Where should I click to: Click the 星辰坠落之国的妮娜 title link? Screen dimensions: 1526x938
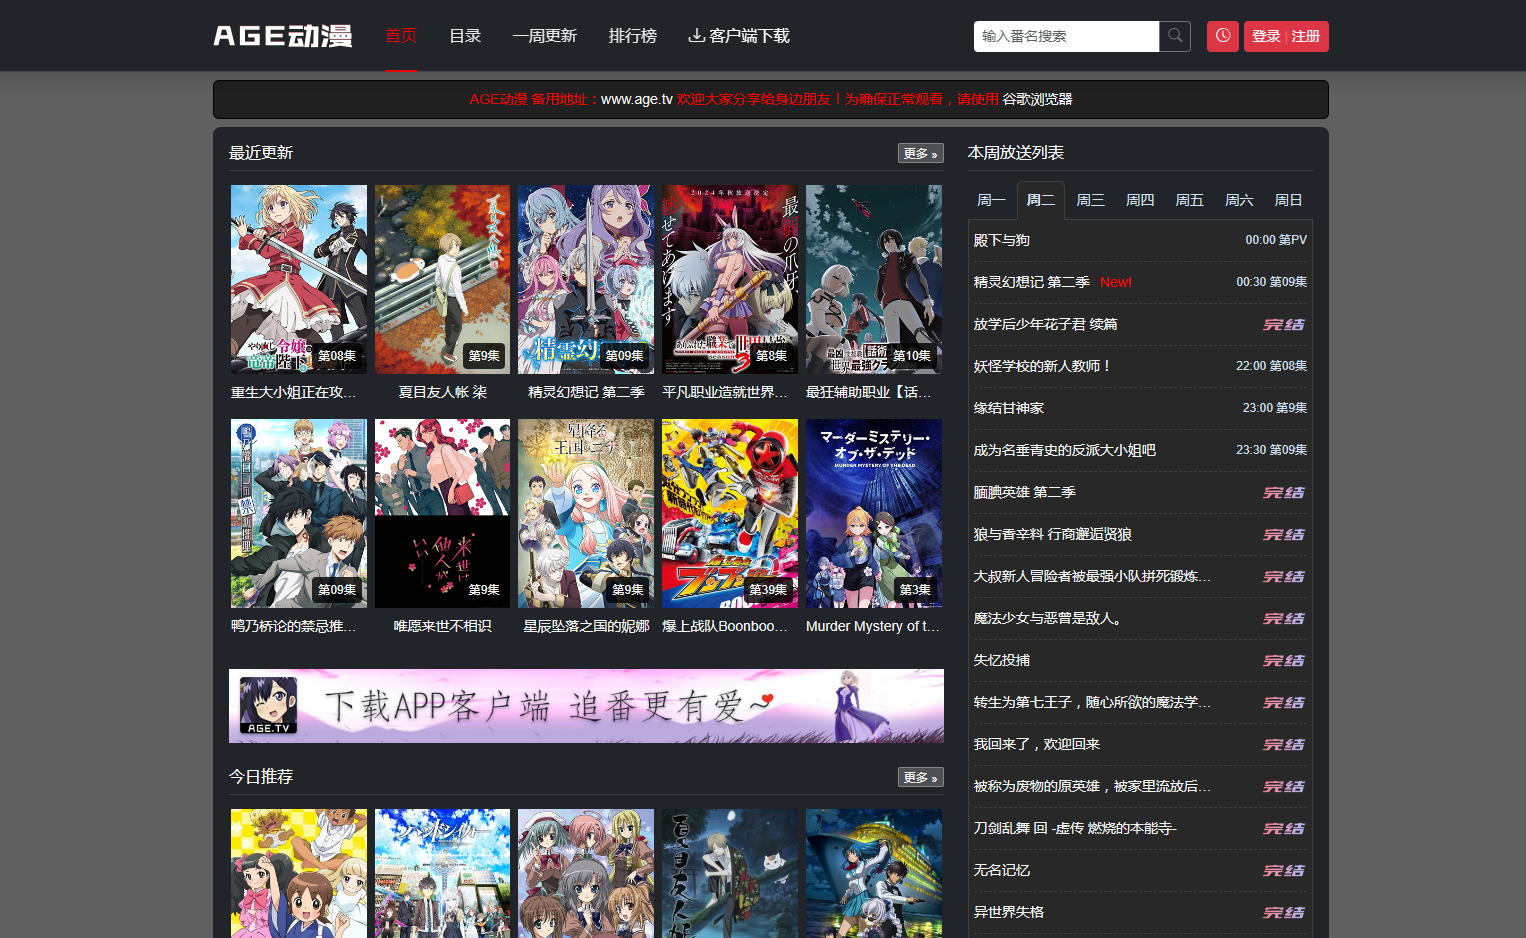[586, 626]
